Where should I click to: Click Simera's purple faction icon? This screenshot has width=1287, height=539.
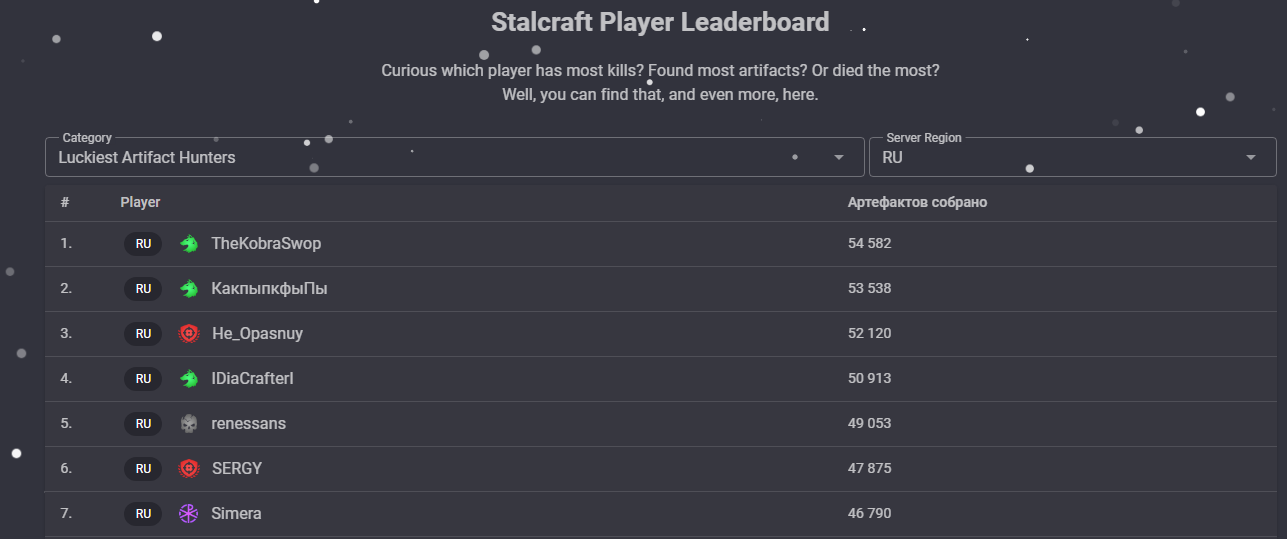pyautogui.click(x=189, y=514)
